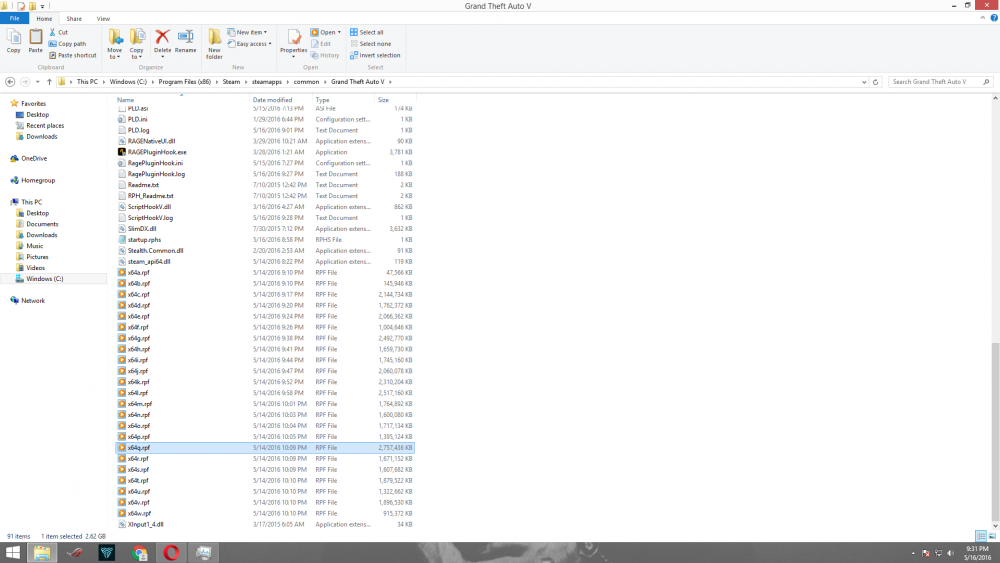Select the steam_api64.dll file
Image resolution: width=1000 pixels, height=563 pixels.
[265, 261]
